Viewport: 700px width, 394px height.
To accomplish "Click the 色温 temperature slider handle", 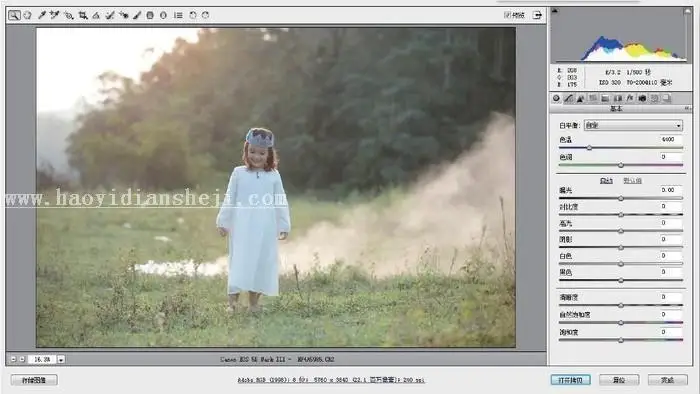I will (x=589, y=148).
